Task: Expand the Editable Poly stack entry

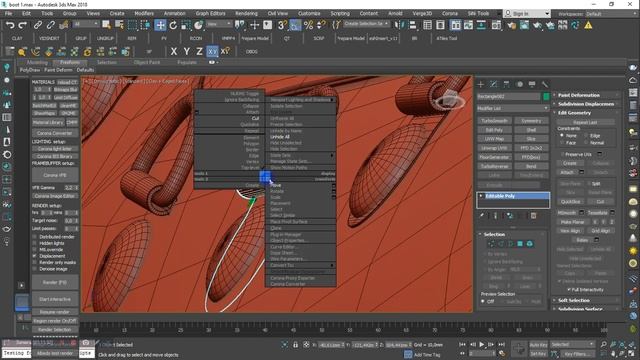Action: 481,196
